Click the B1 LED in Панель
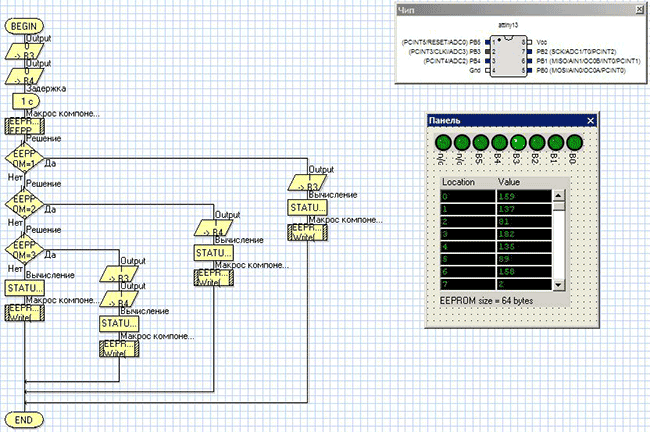Image resolution: width=650 pixels, height=432 pixels. click(x=556, y=143)
